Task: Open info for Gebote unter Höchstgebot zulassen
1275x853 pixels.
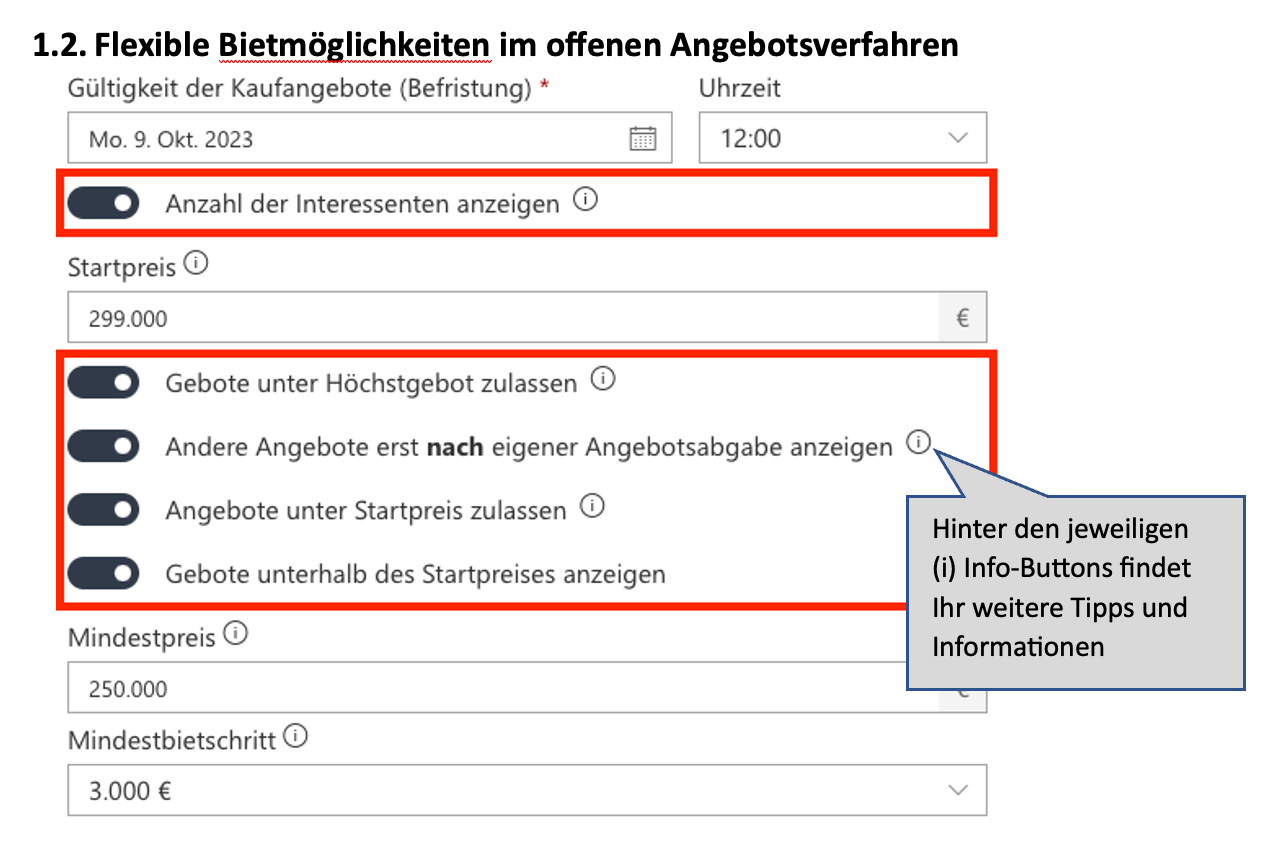Action: click(602, 380)
